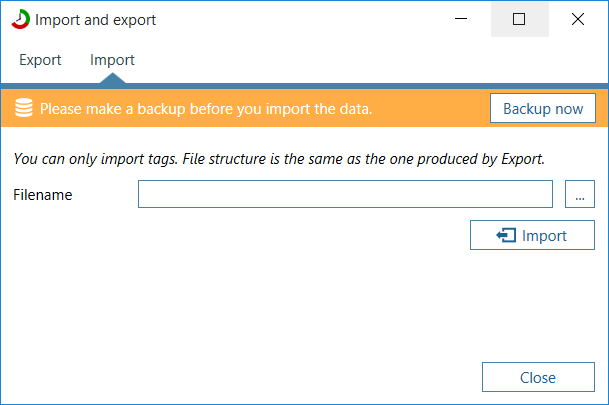
Task: Click the Import and export title text
Action: pos(96,20)
